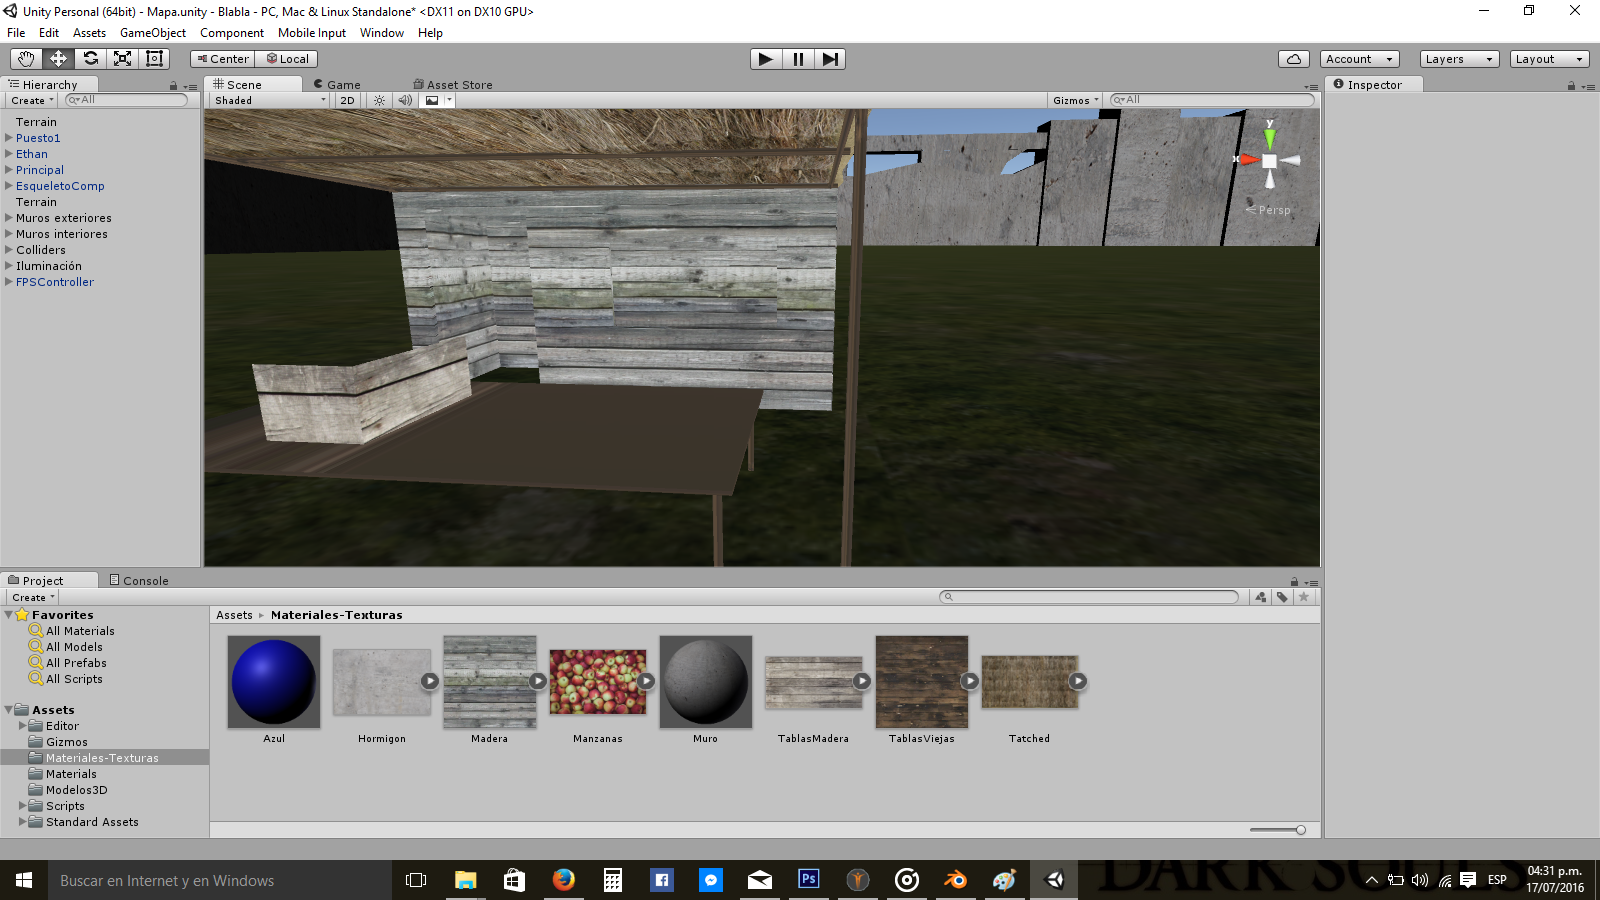The image size is (1600, 900).
Task: Click Project search field
Action: [1089, 597]
